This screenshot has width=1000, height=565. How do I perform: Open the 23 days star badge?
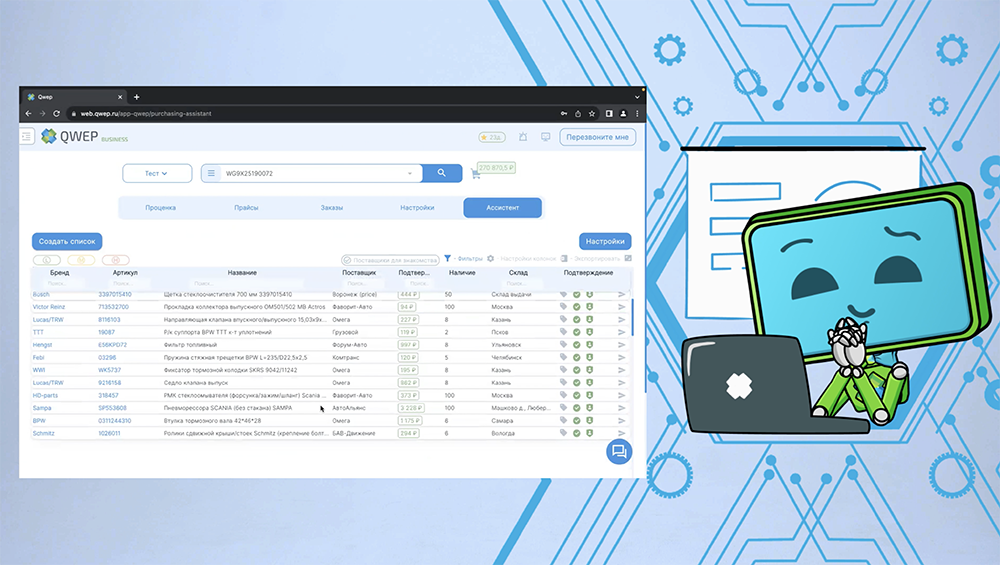pyautogui.click(x=492, y=137)
